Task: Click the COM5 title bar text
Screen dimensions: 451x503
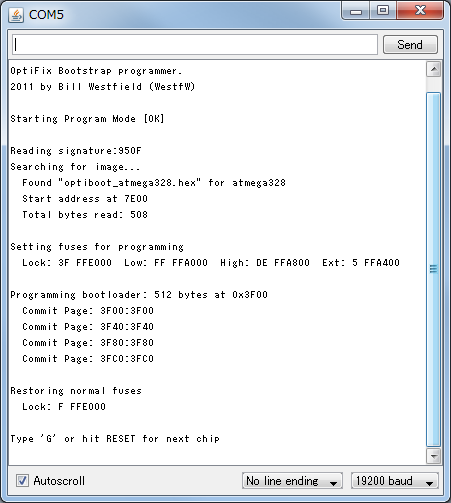Action: click(46, 15)
